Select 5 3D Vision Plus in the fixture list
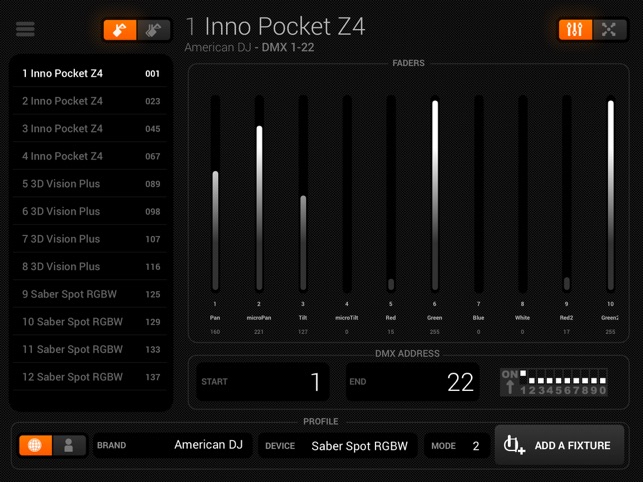This screenshot has height=482, width=643. (91, 184)
